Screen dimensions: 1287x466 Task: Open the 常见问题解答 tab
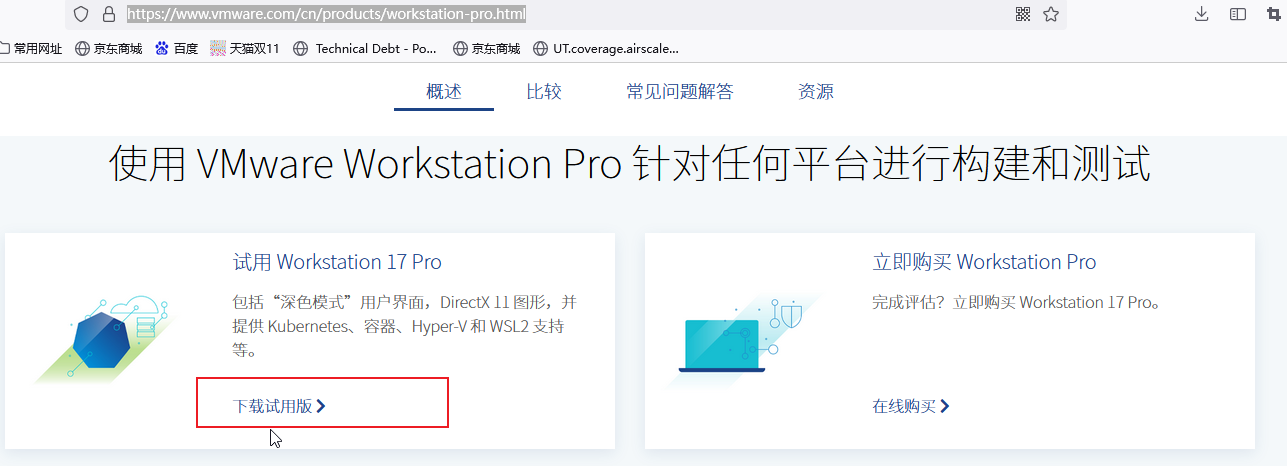(680, 92)
